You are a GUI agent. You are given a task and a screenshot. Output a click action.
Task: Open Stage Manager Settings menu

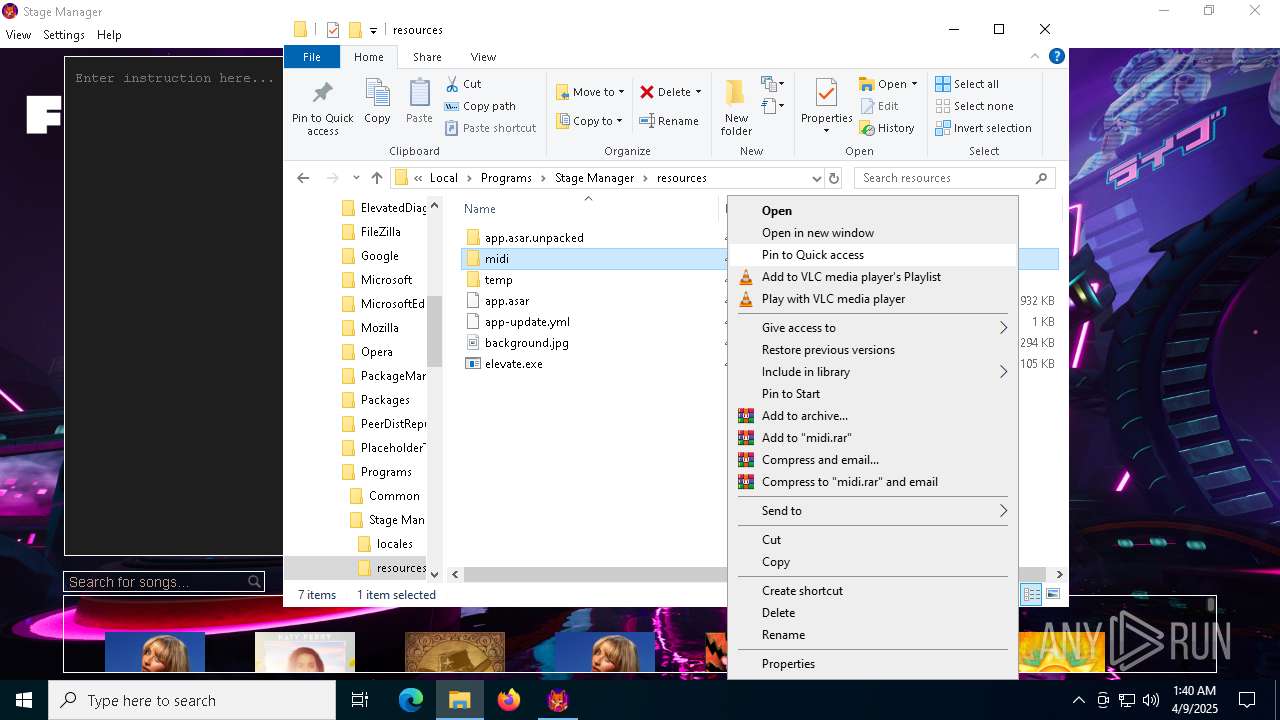(x=64, y=34)
